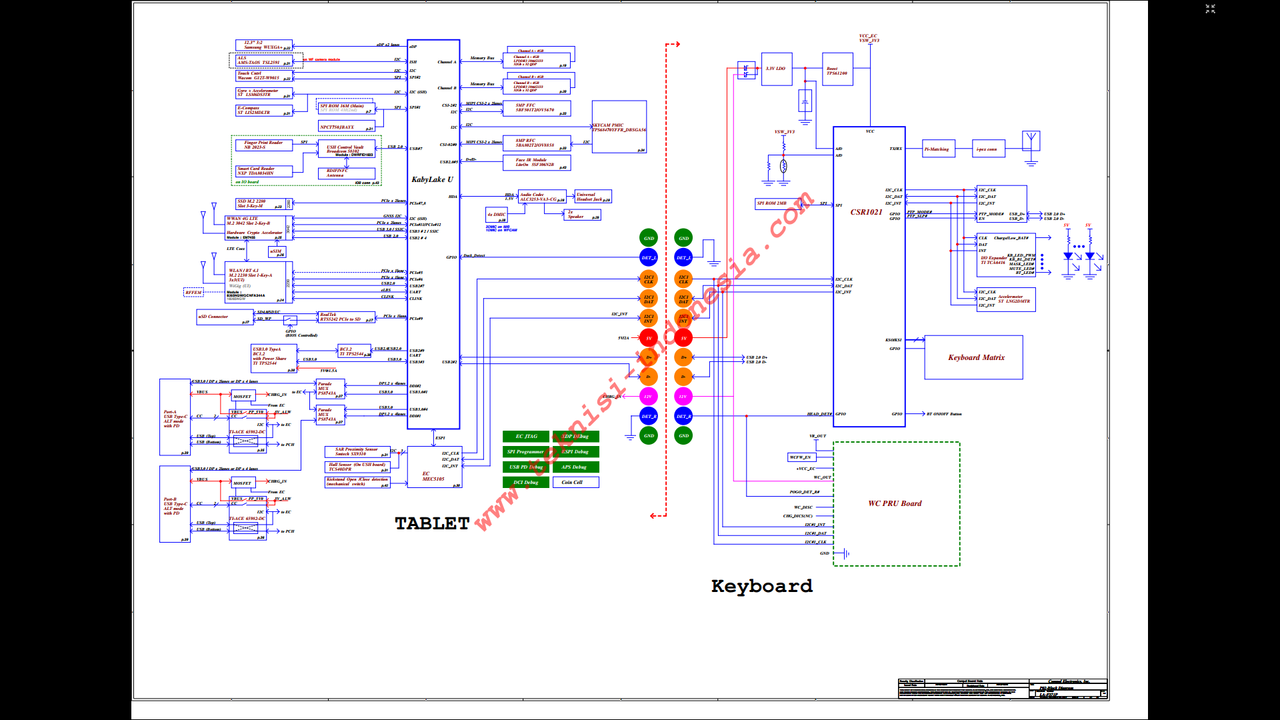Select the 3.3V LDO block
1280x720 pixels.
[x=777, y=68]
